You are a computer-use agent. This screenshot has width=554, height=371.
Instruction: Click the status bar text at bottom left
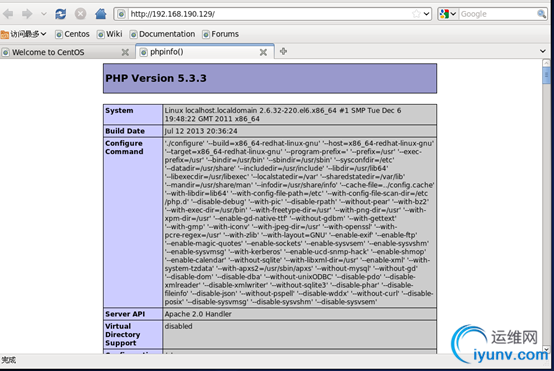click(8, 360)
